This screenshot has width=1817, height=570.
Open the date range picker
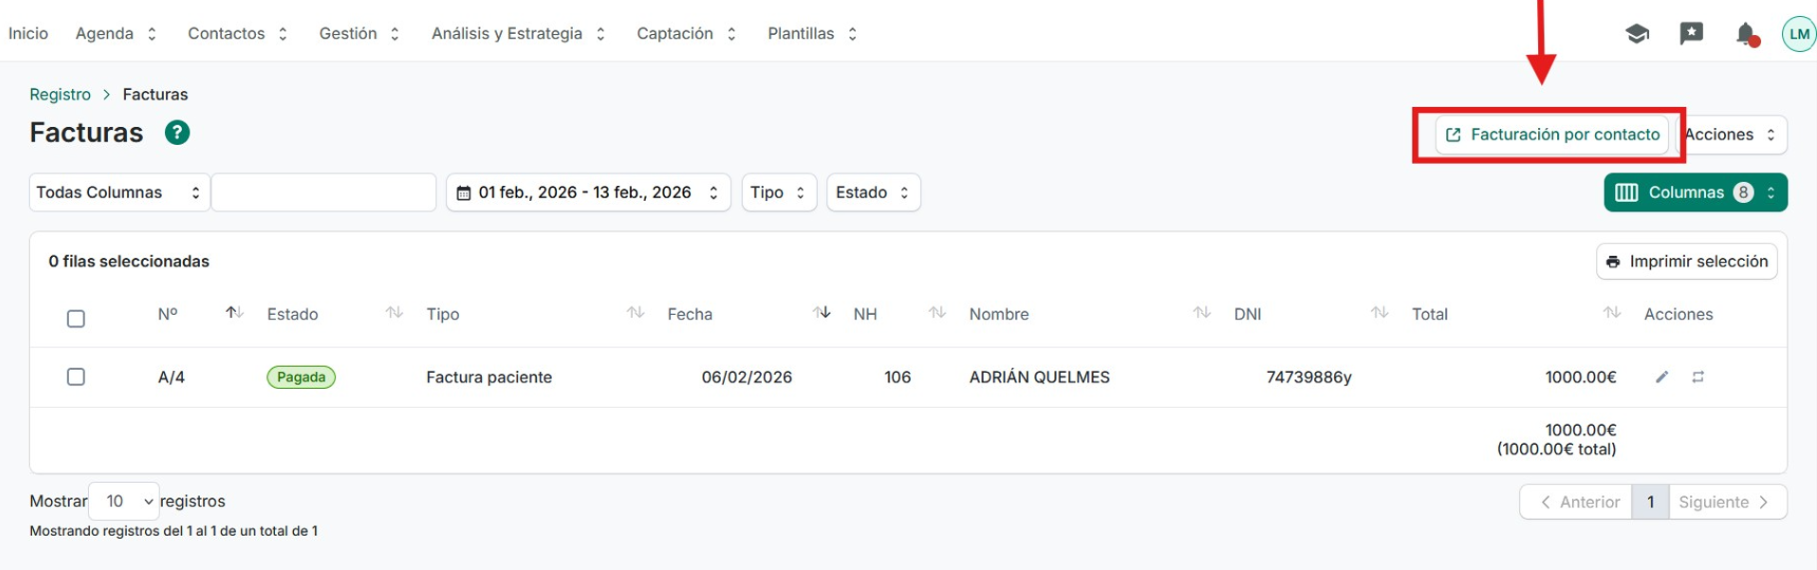(x=588, y=193)
